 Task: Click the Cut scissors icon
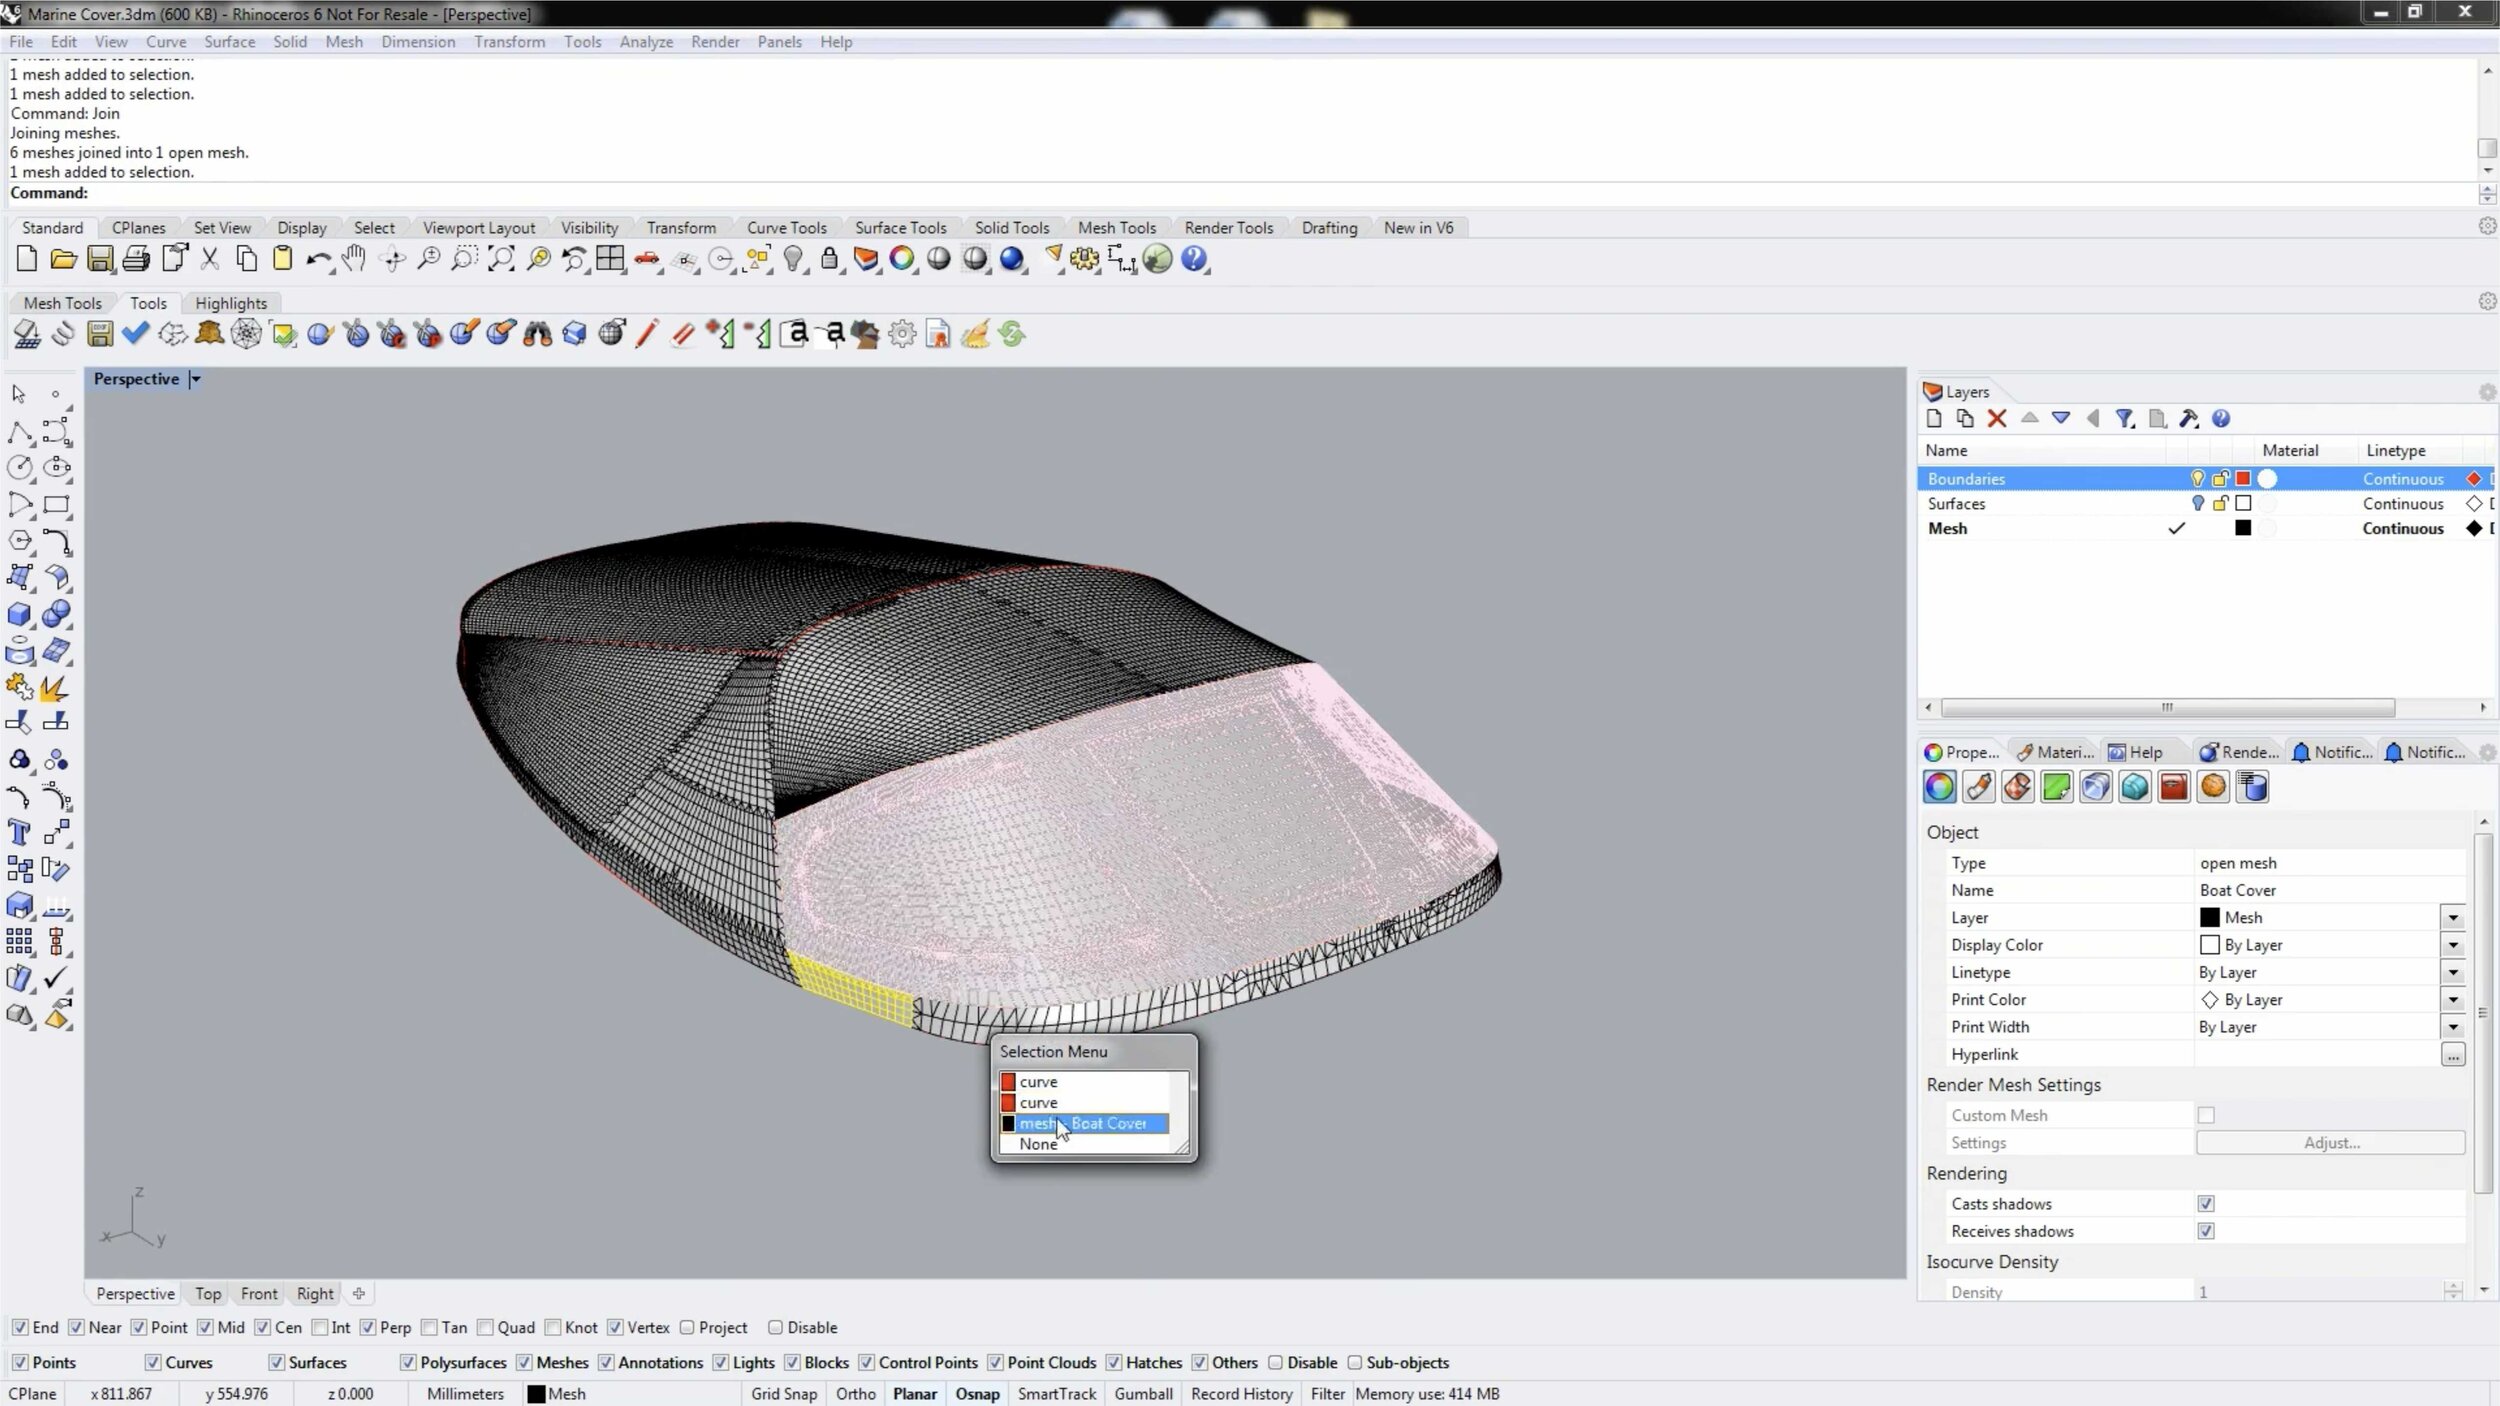coord(210,259)
